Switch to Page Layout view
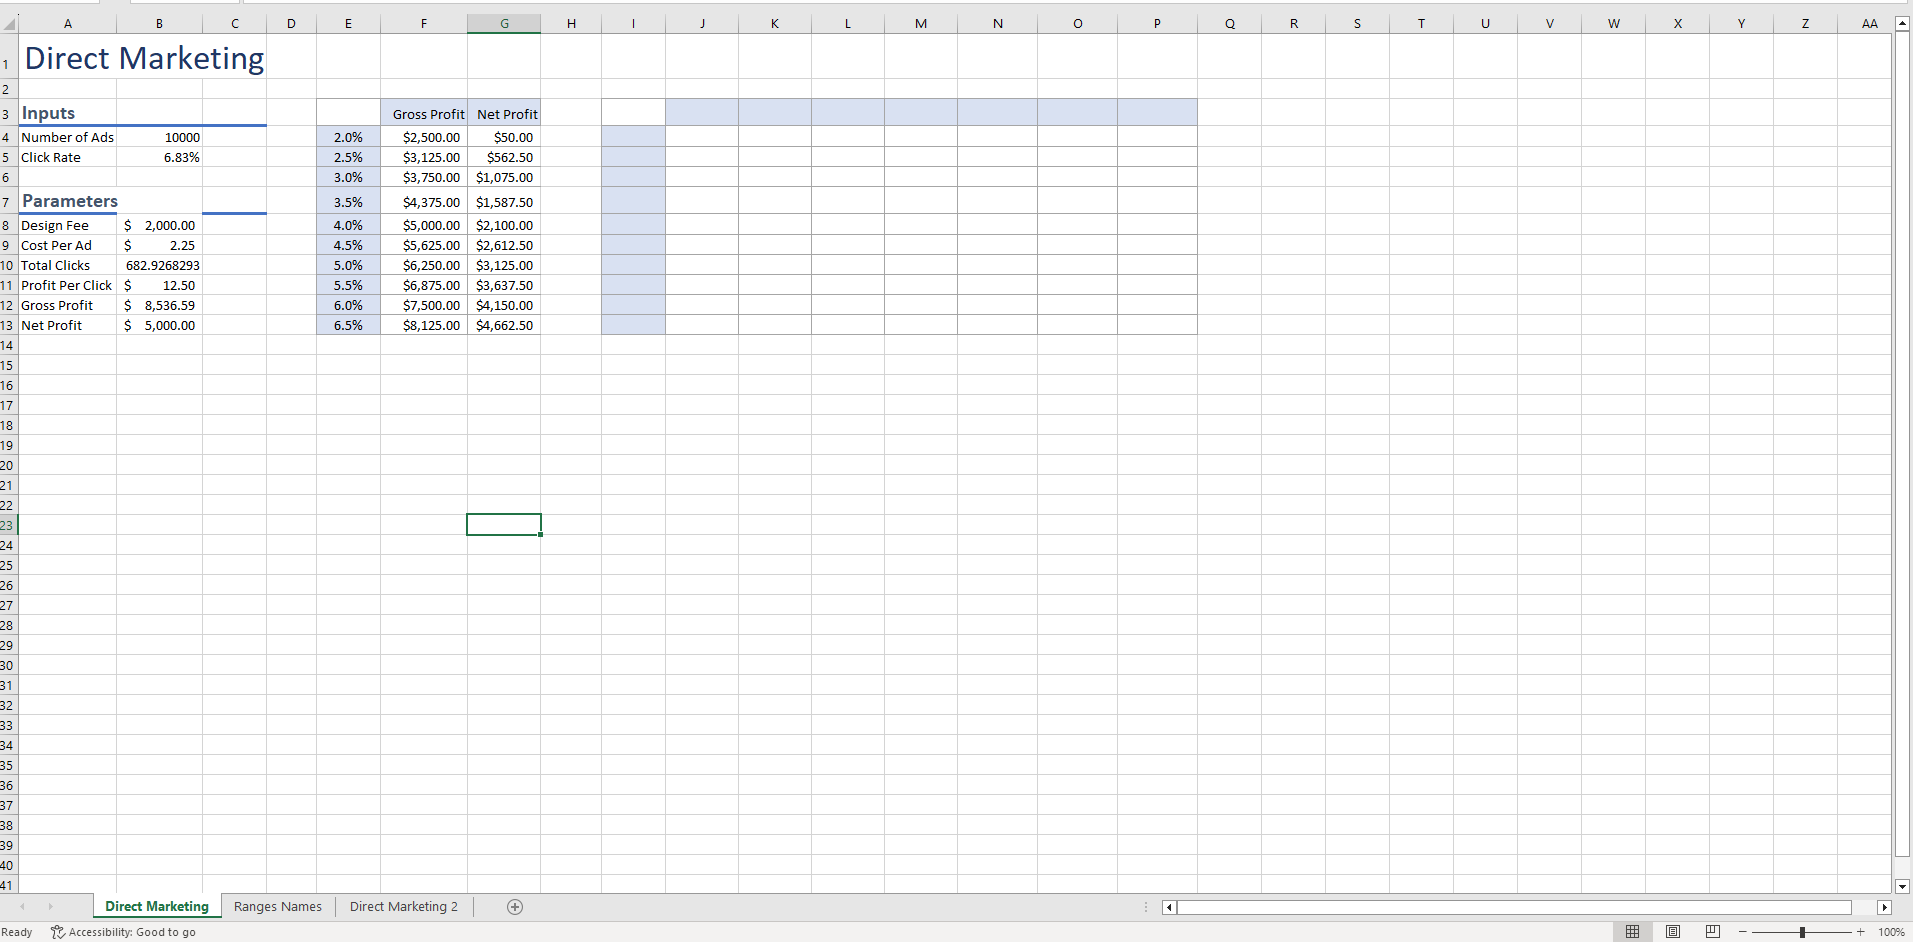The height and width of the screenshot is (942, 1913). (x=1673, y=932)
